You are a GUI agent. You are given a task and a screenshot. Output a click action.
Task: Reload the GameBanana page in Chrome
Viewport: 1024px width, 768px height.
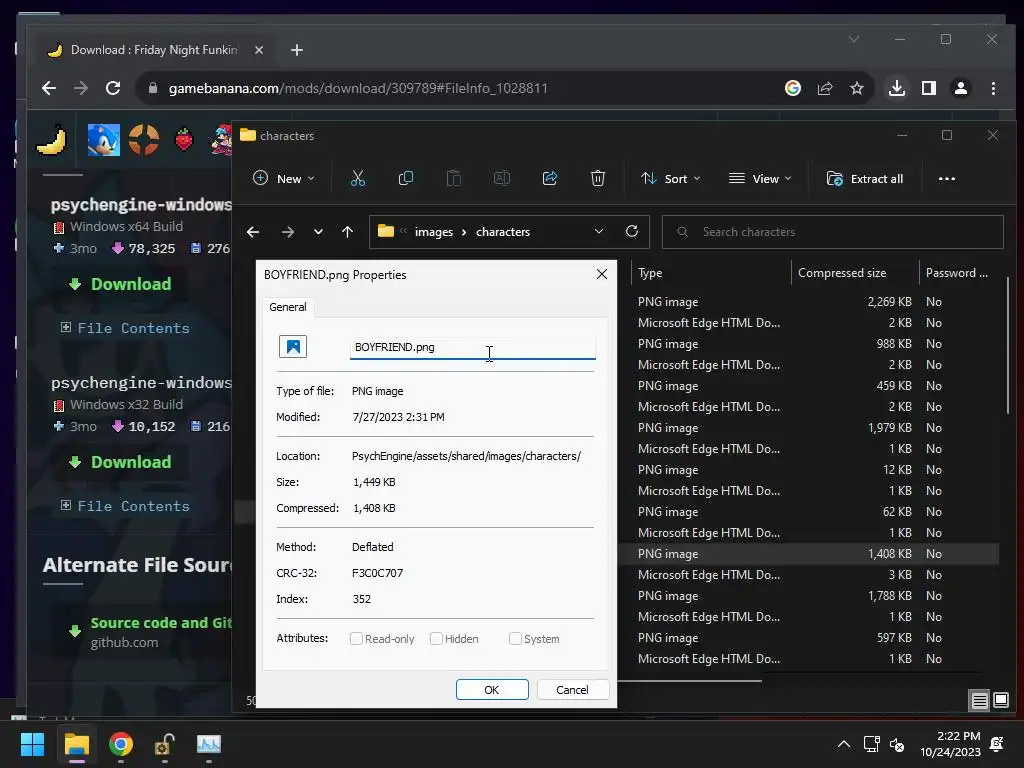pyautogui.click(x=113, y=88)
